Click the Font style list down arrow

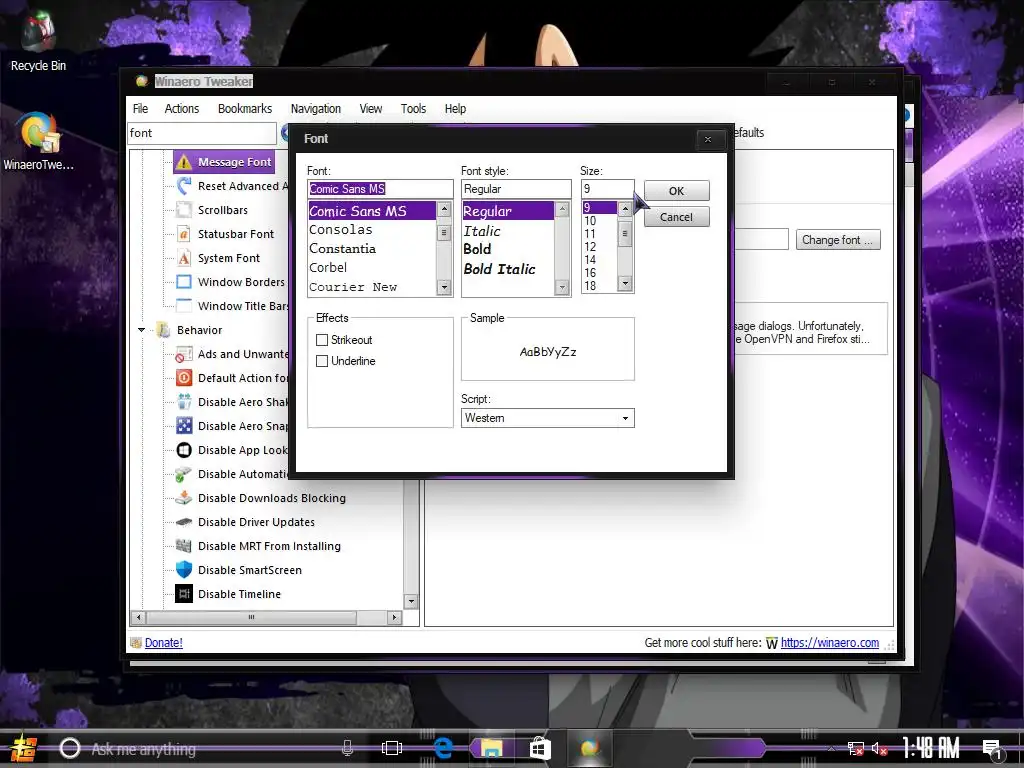[x=562, y=287]
